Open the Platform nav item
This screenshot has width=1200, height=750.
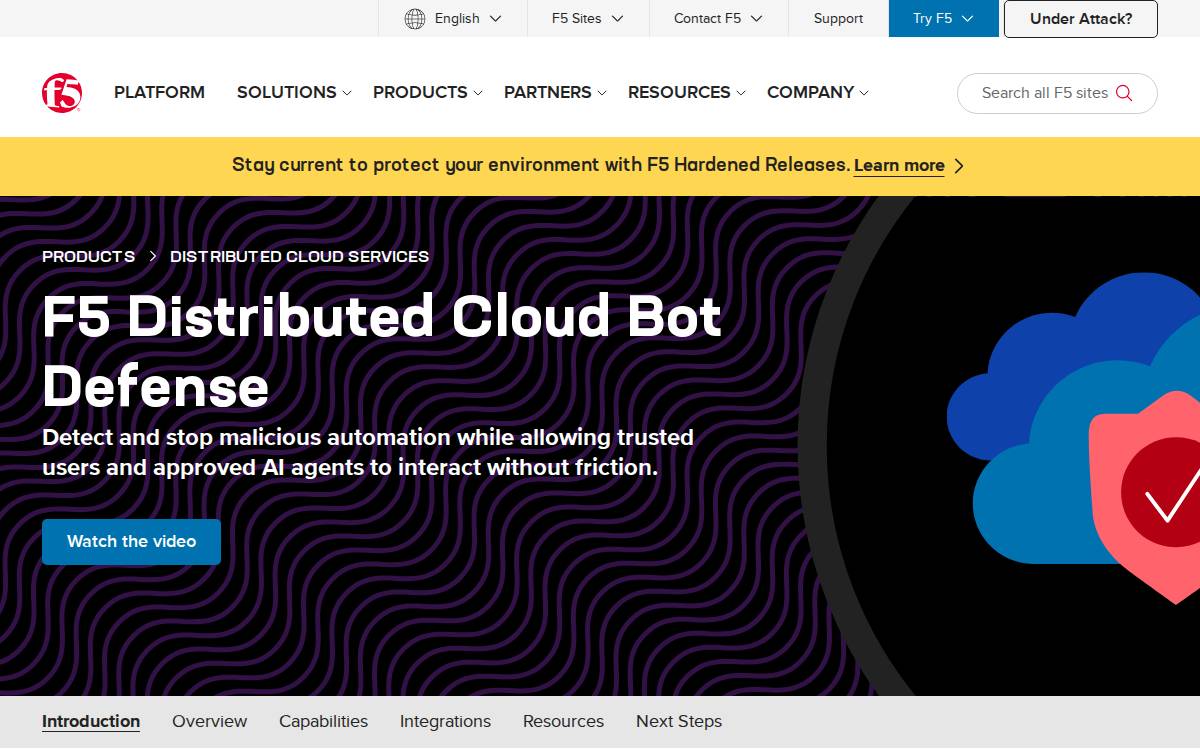coord(159,92)
